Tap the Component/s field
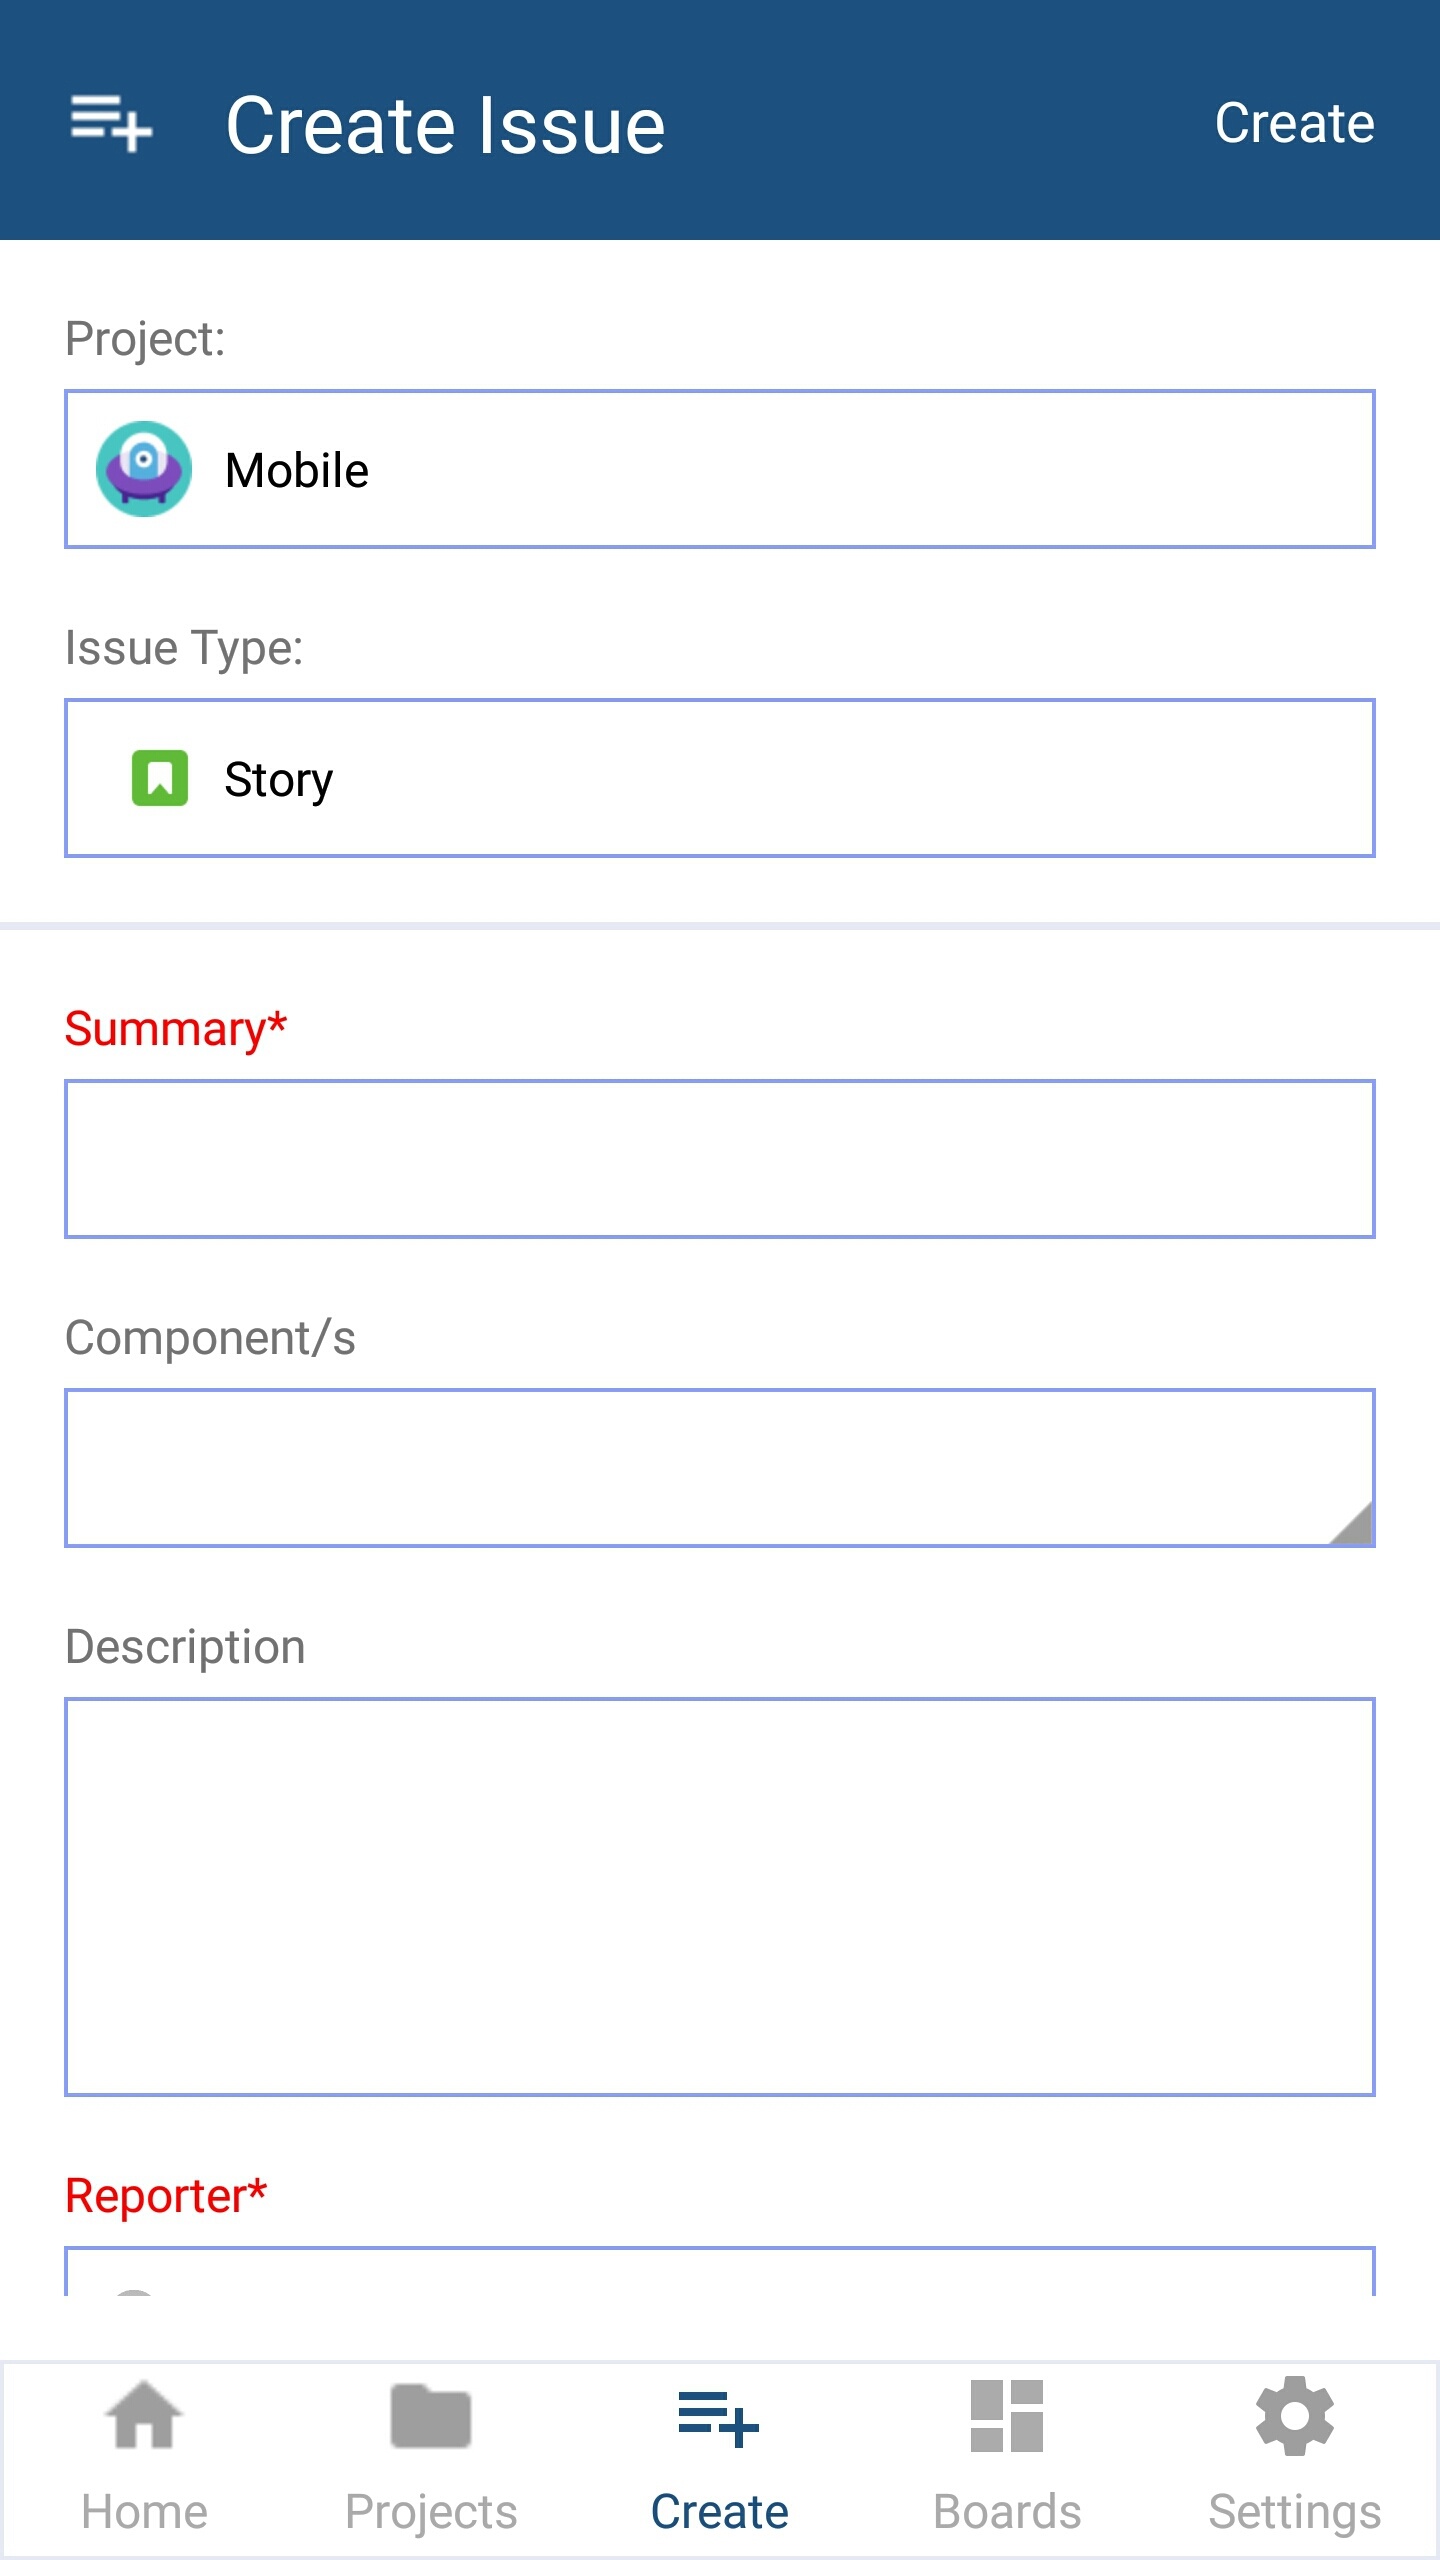The height and width of the screenshot is (2560, 1440). pyautogui.click(x=700, y=1467)
